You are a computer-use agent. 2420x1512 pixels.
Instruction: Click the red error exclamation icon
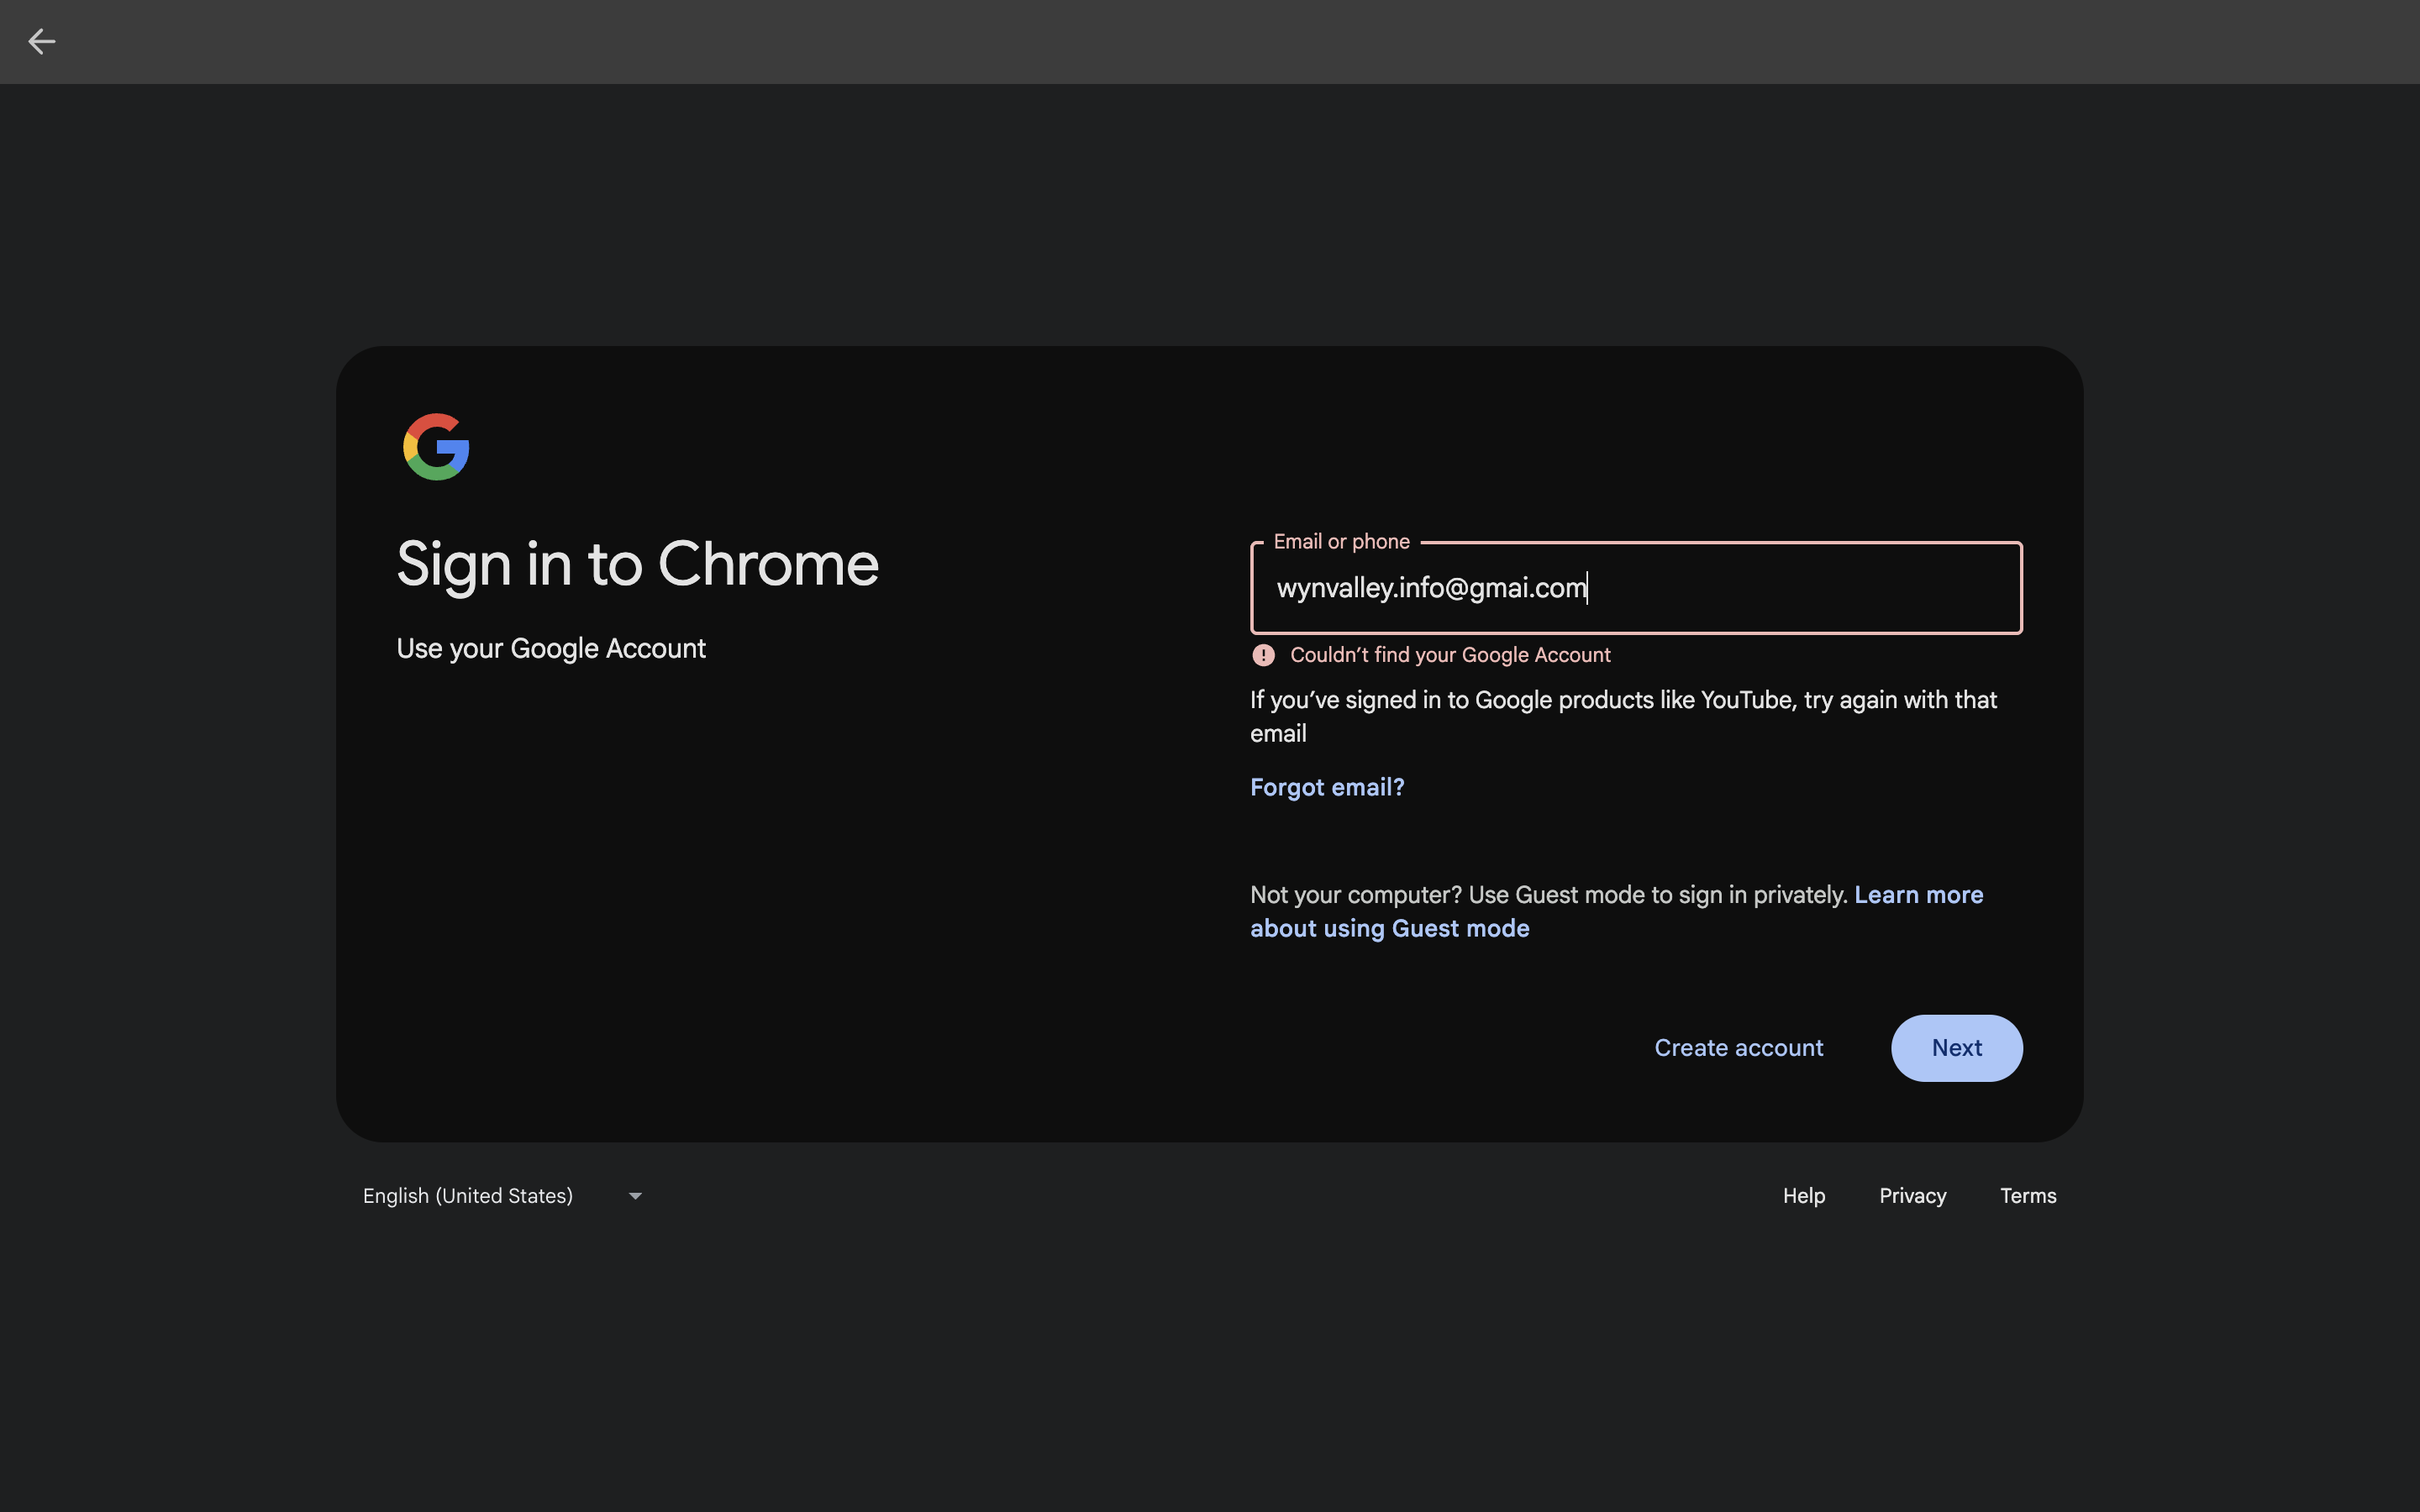coord(1263,655)
